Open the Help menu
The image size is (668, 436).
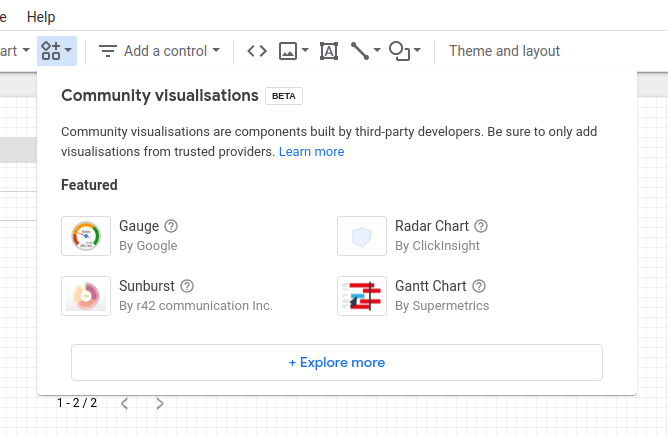[x=41, y=17]
